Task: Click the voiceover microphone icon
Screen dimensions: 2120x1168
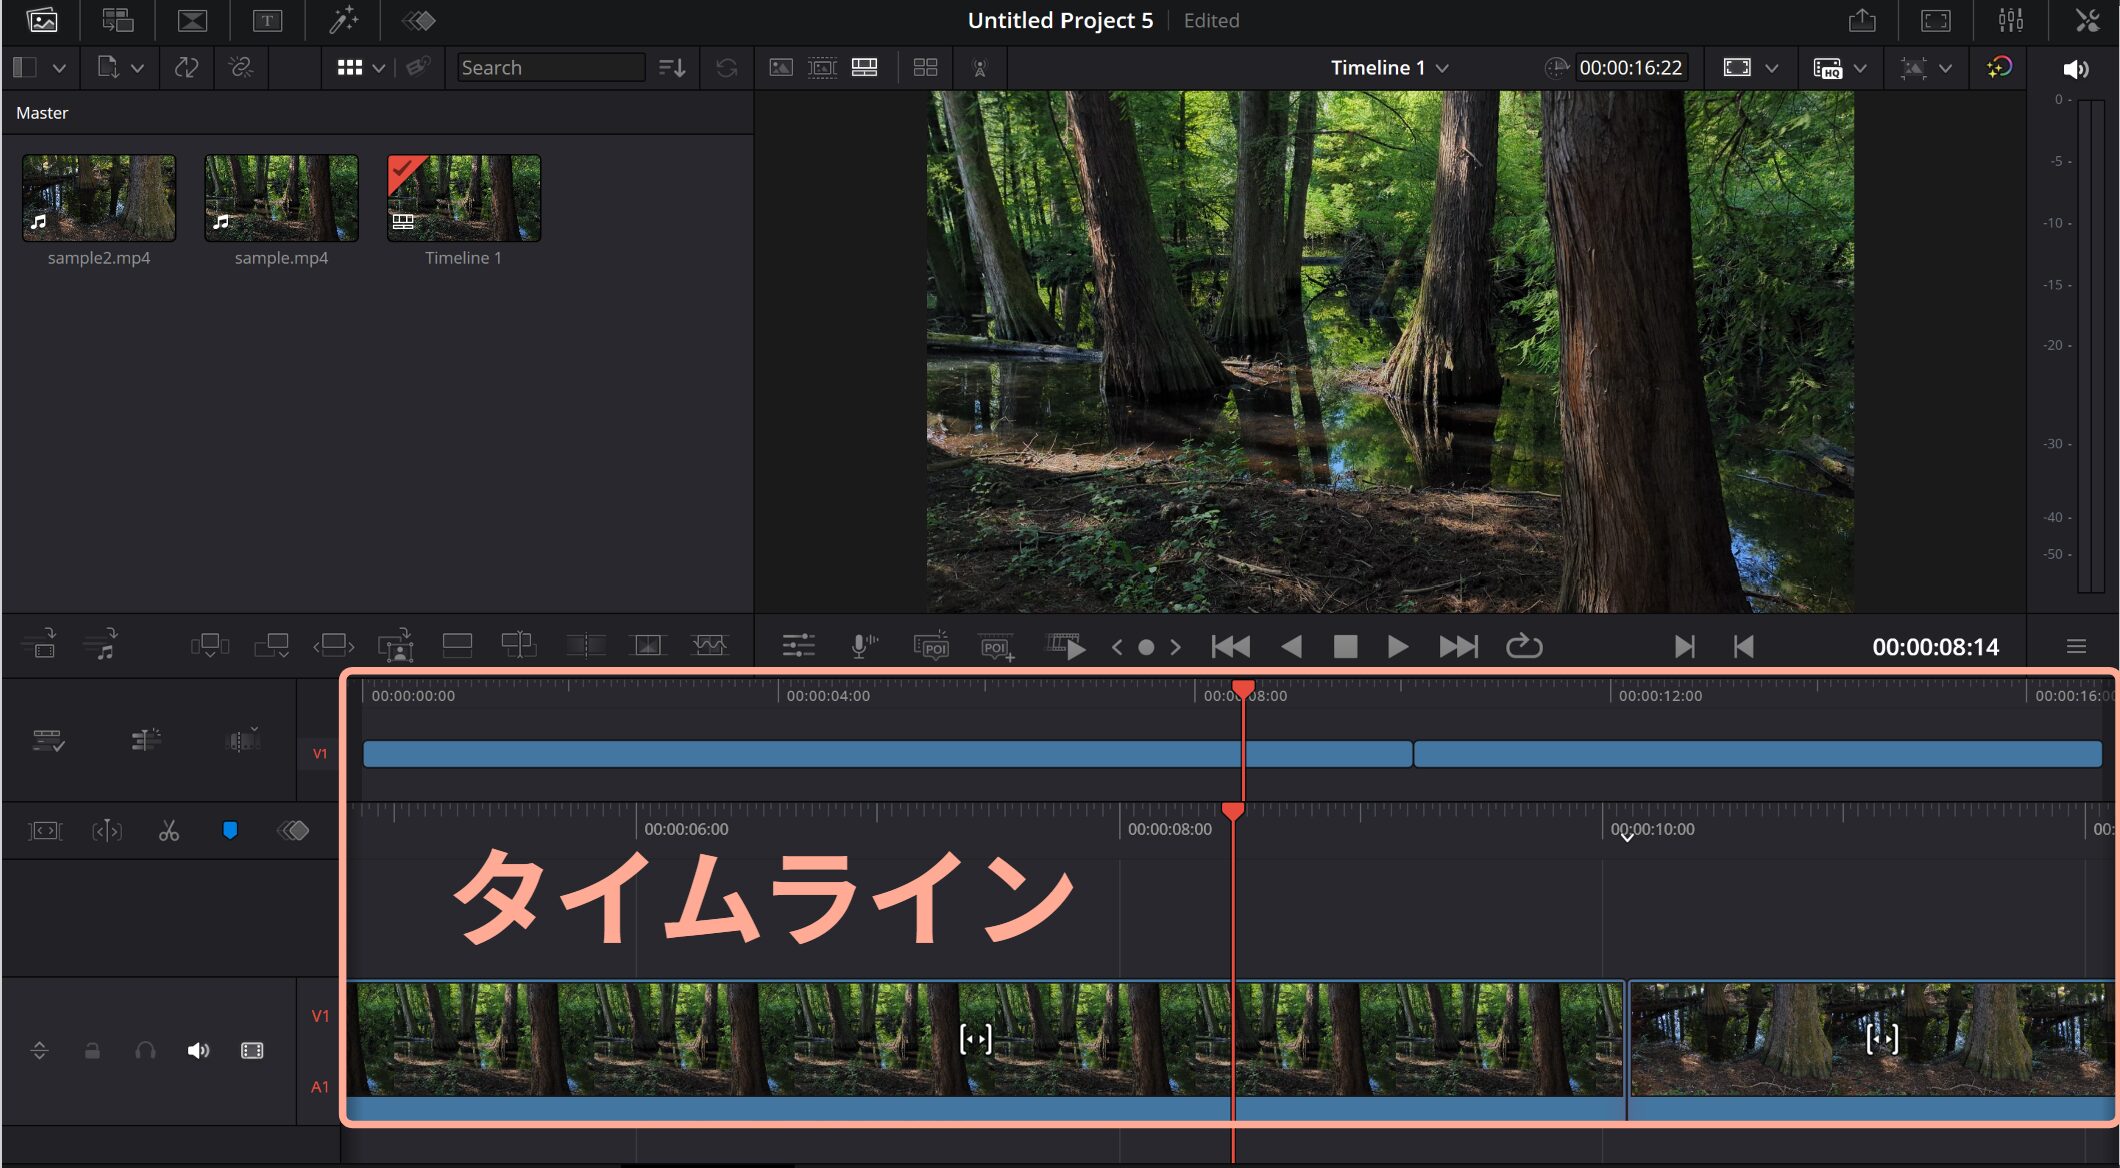Action: coord(863,647)
